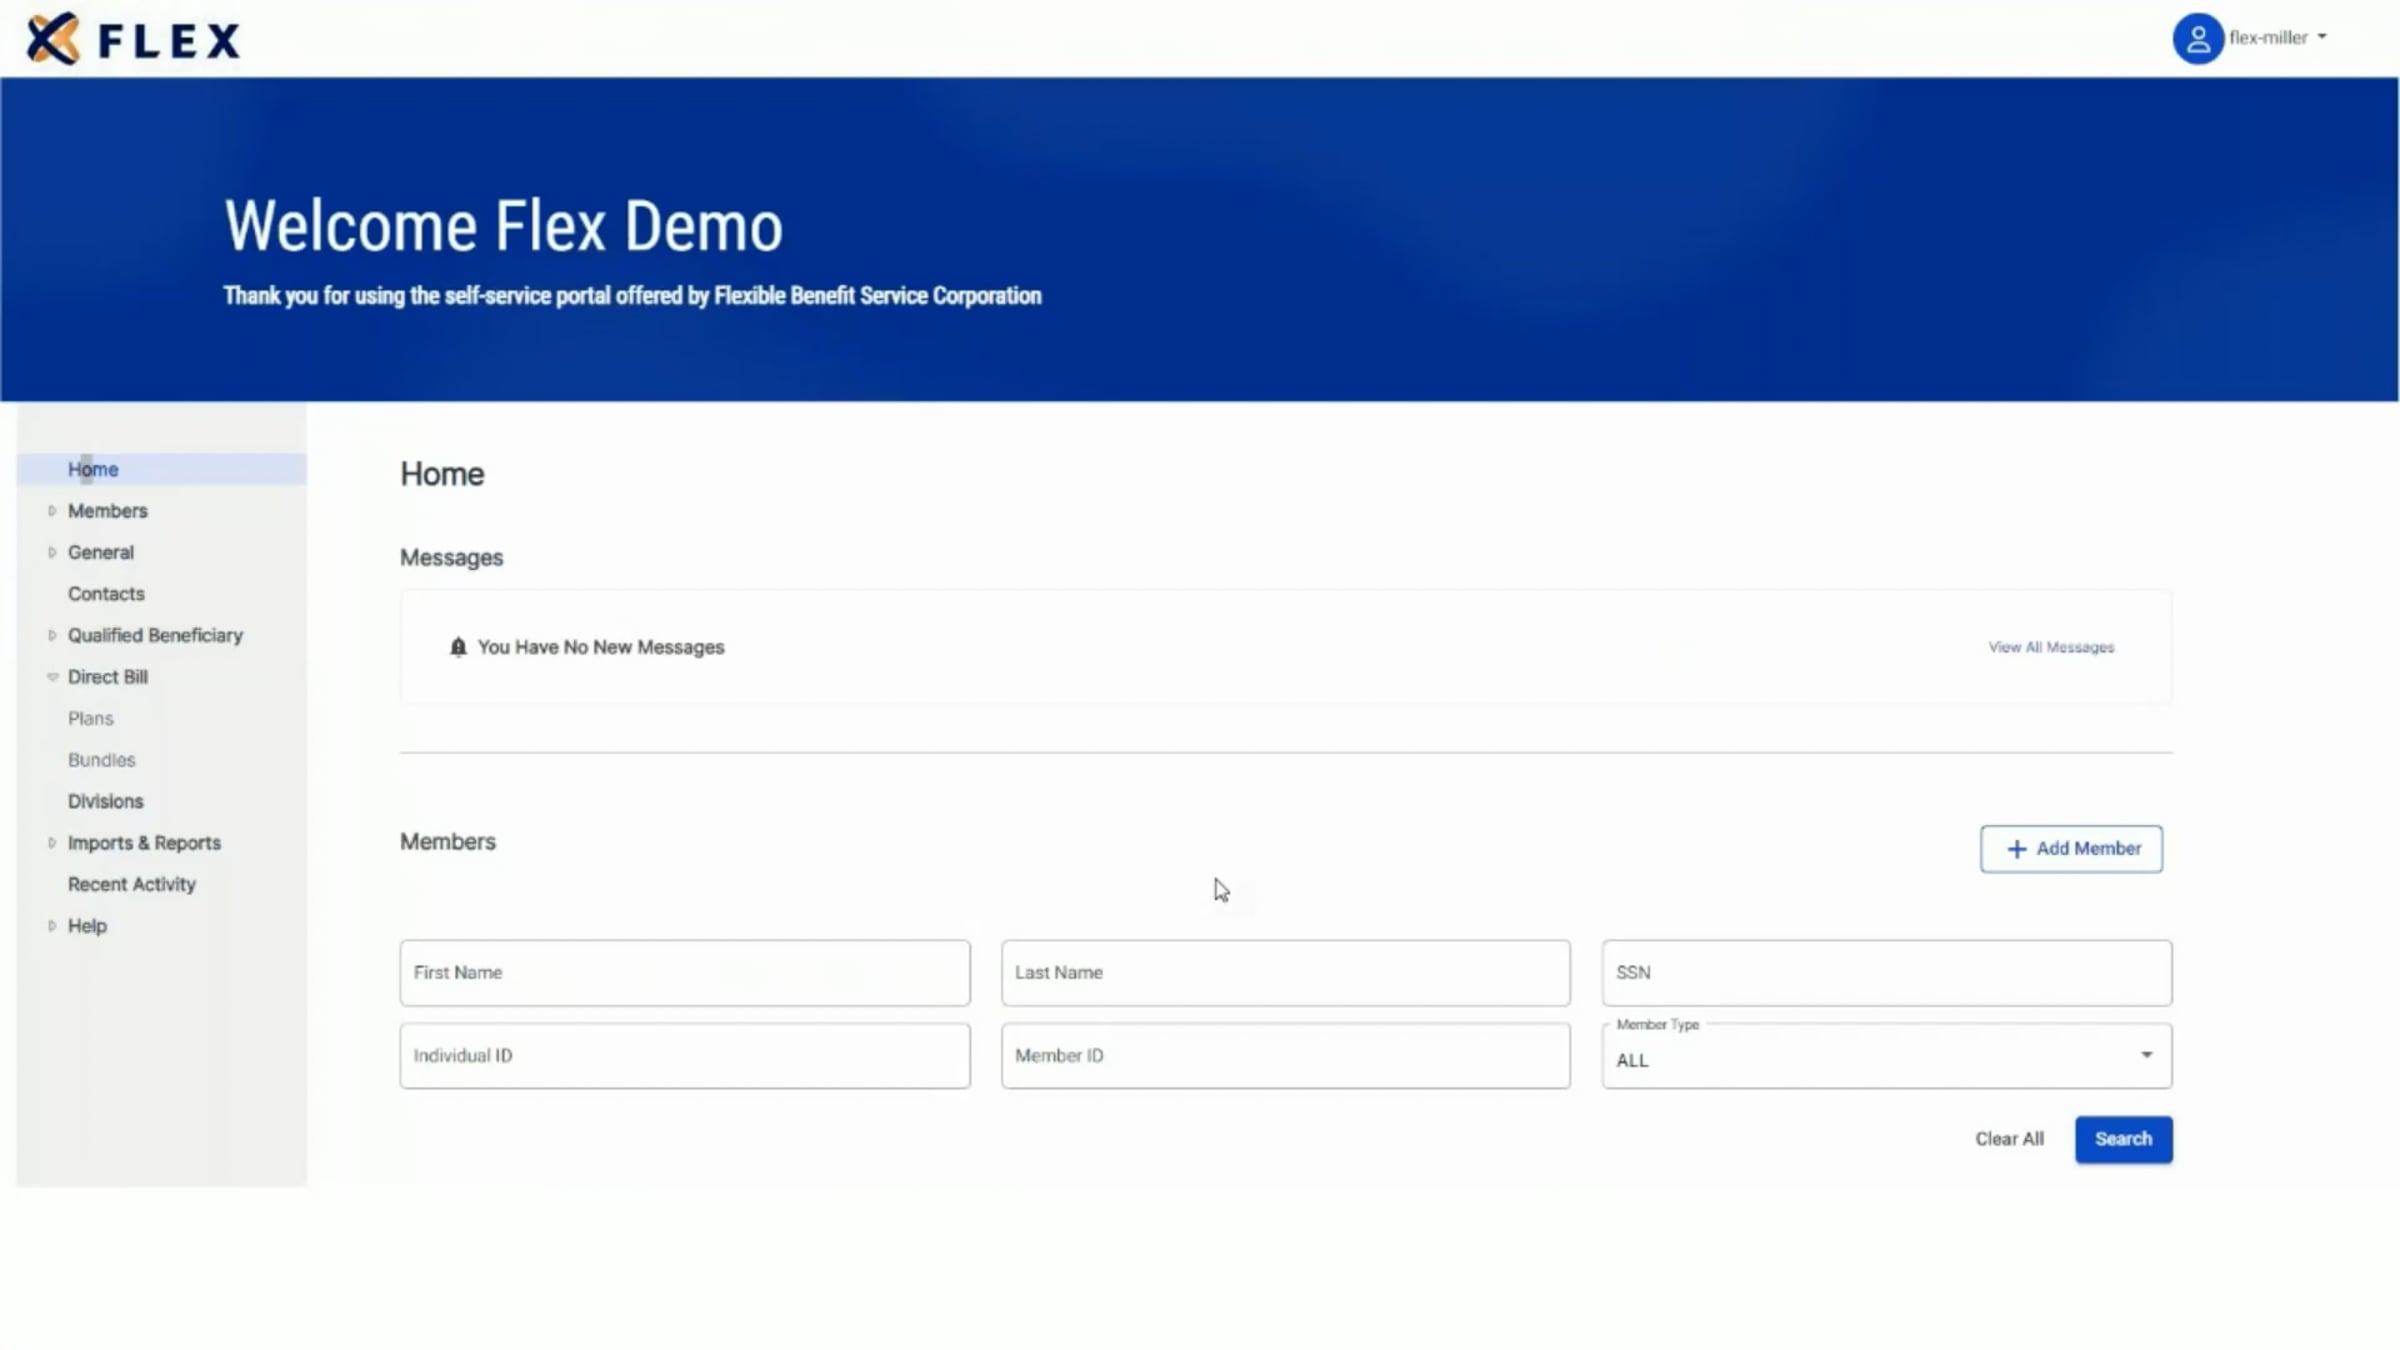Focus the First Name field
This screenshot has width=2400, height=1350.
pyautogui.click(x=685, y=973)
